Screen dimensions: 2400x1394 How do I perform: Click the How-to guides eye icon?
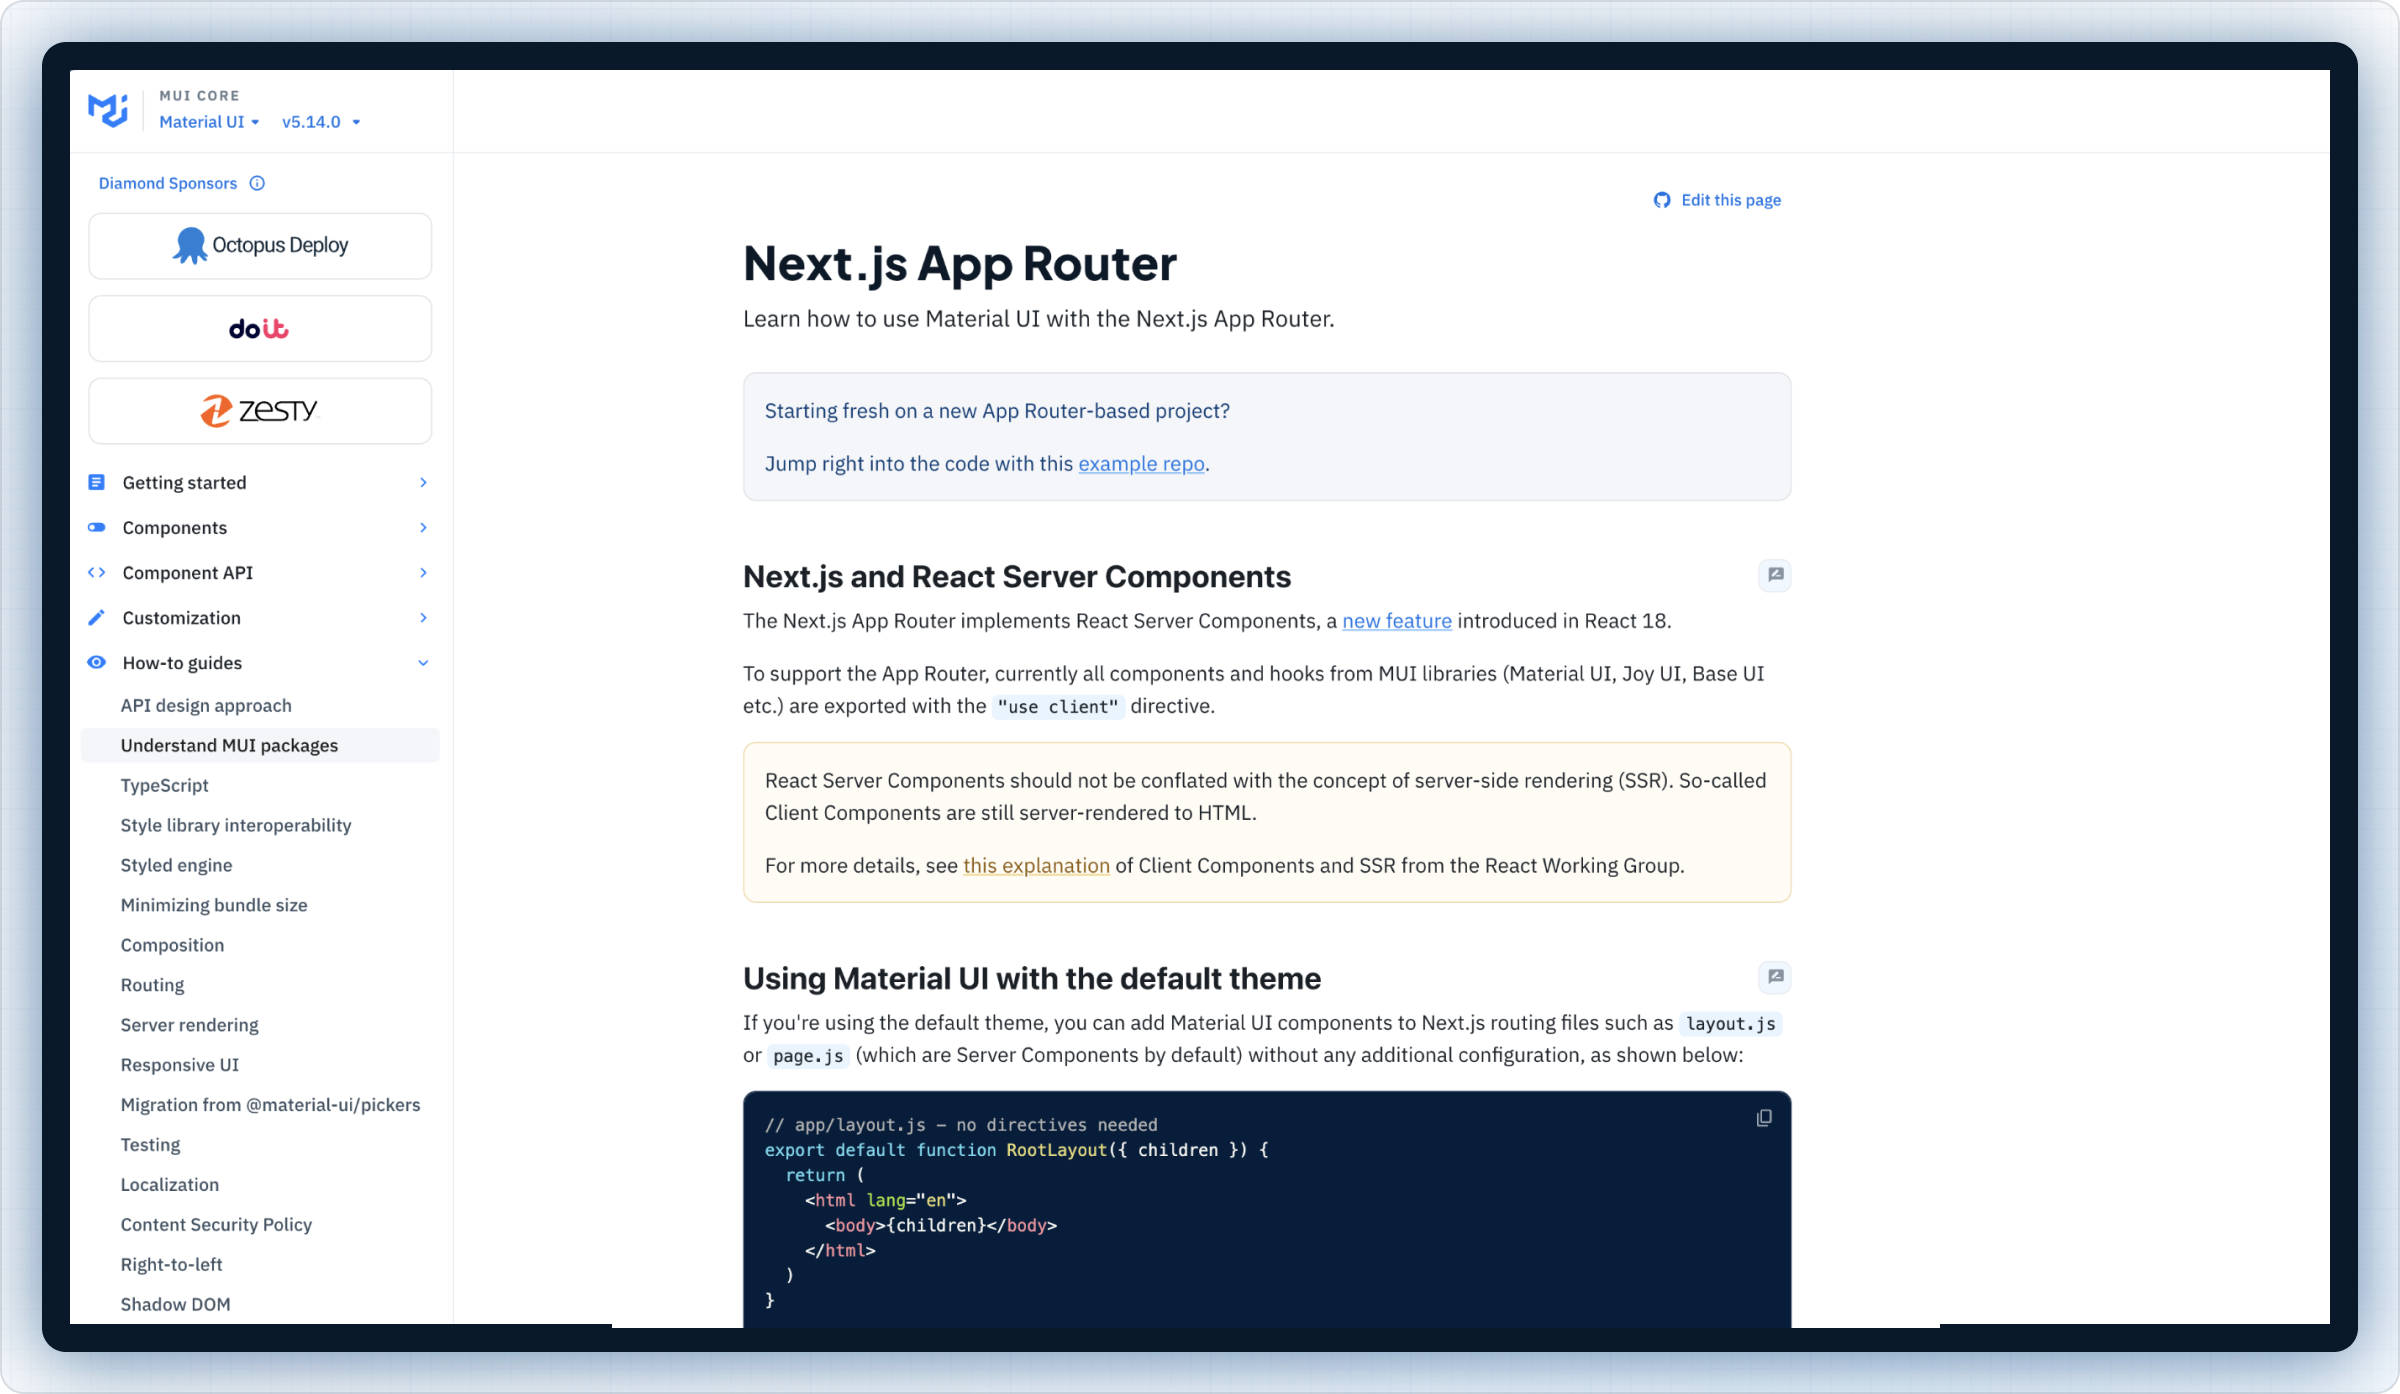point(98,662)
